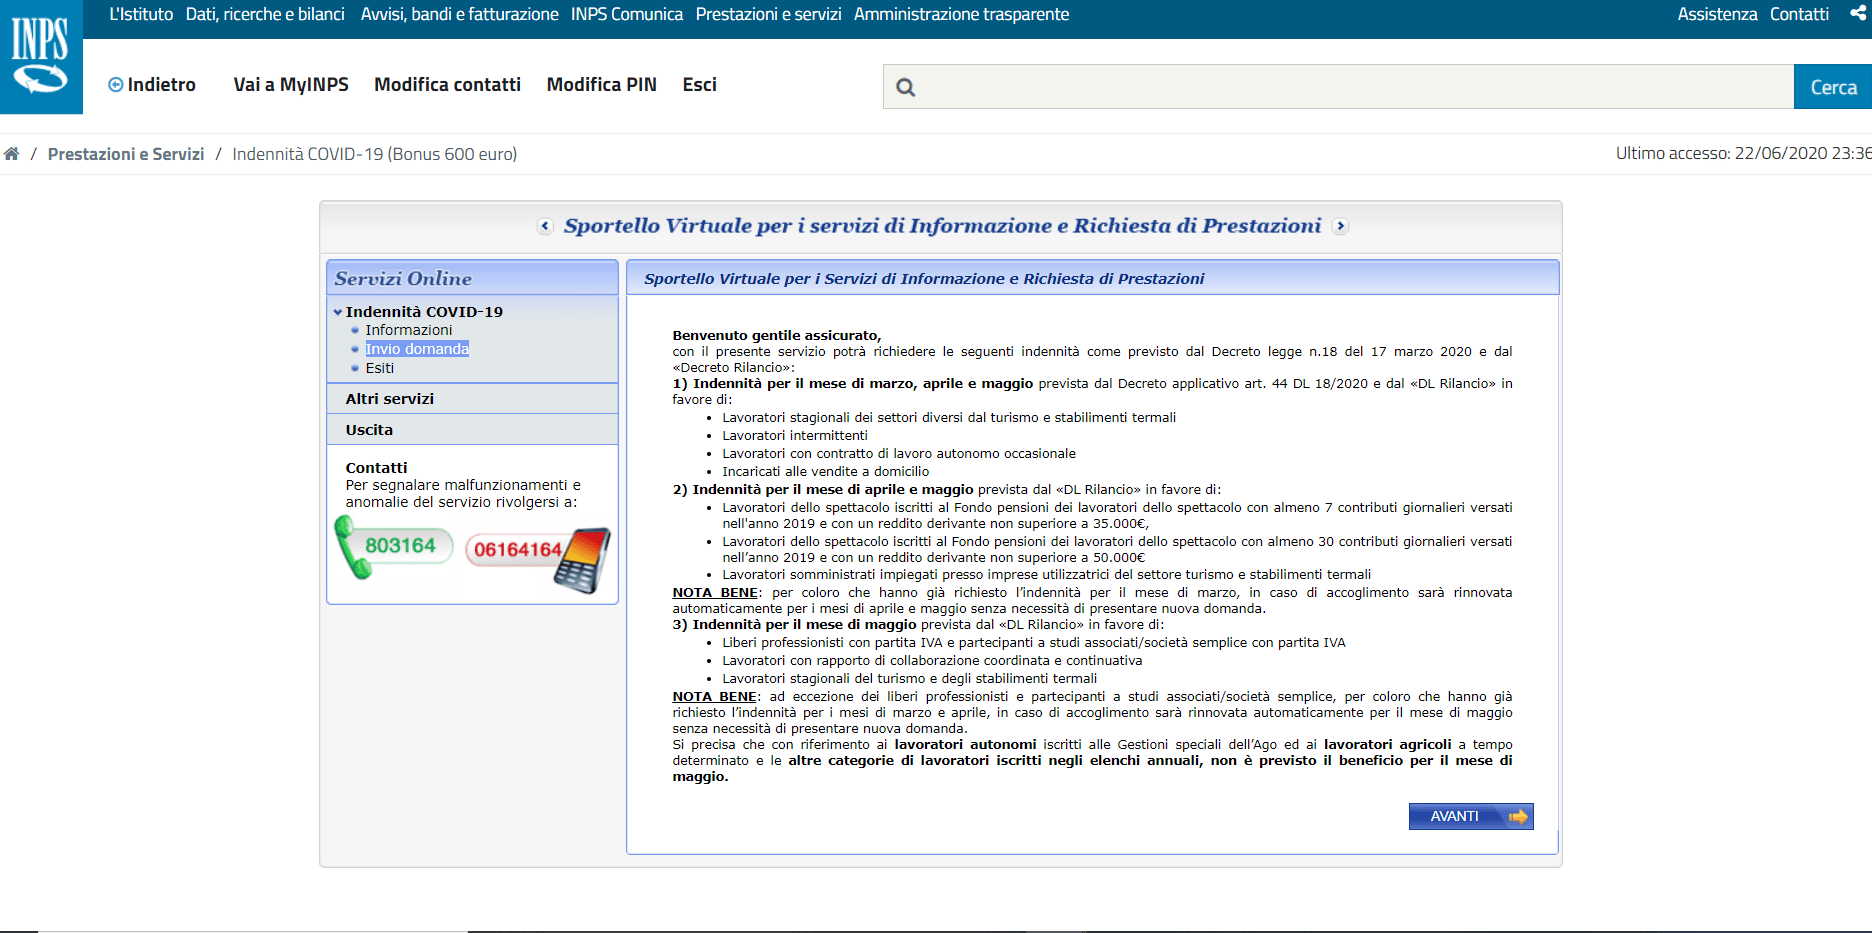The height and width of the screenshot is (933, 1872).
Task: Click Contatti heading in sidebar
Action: click(x=376, y=468)
